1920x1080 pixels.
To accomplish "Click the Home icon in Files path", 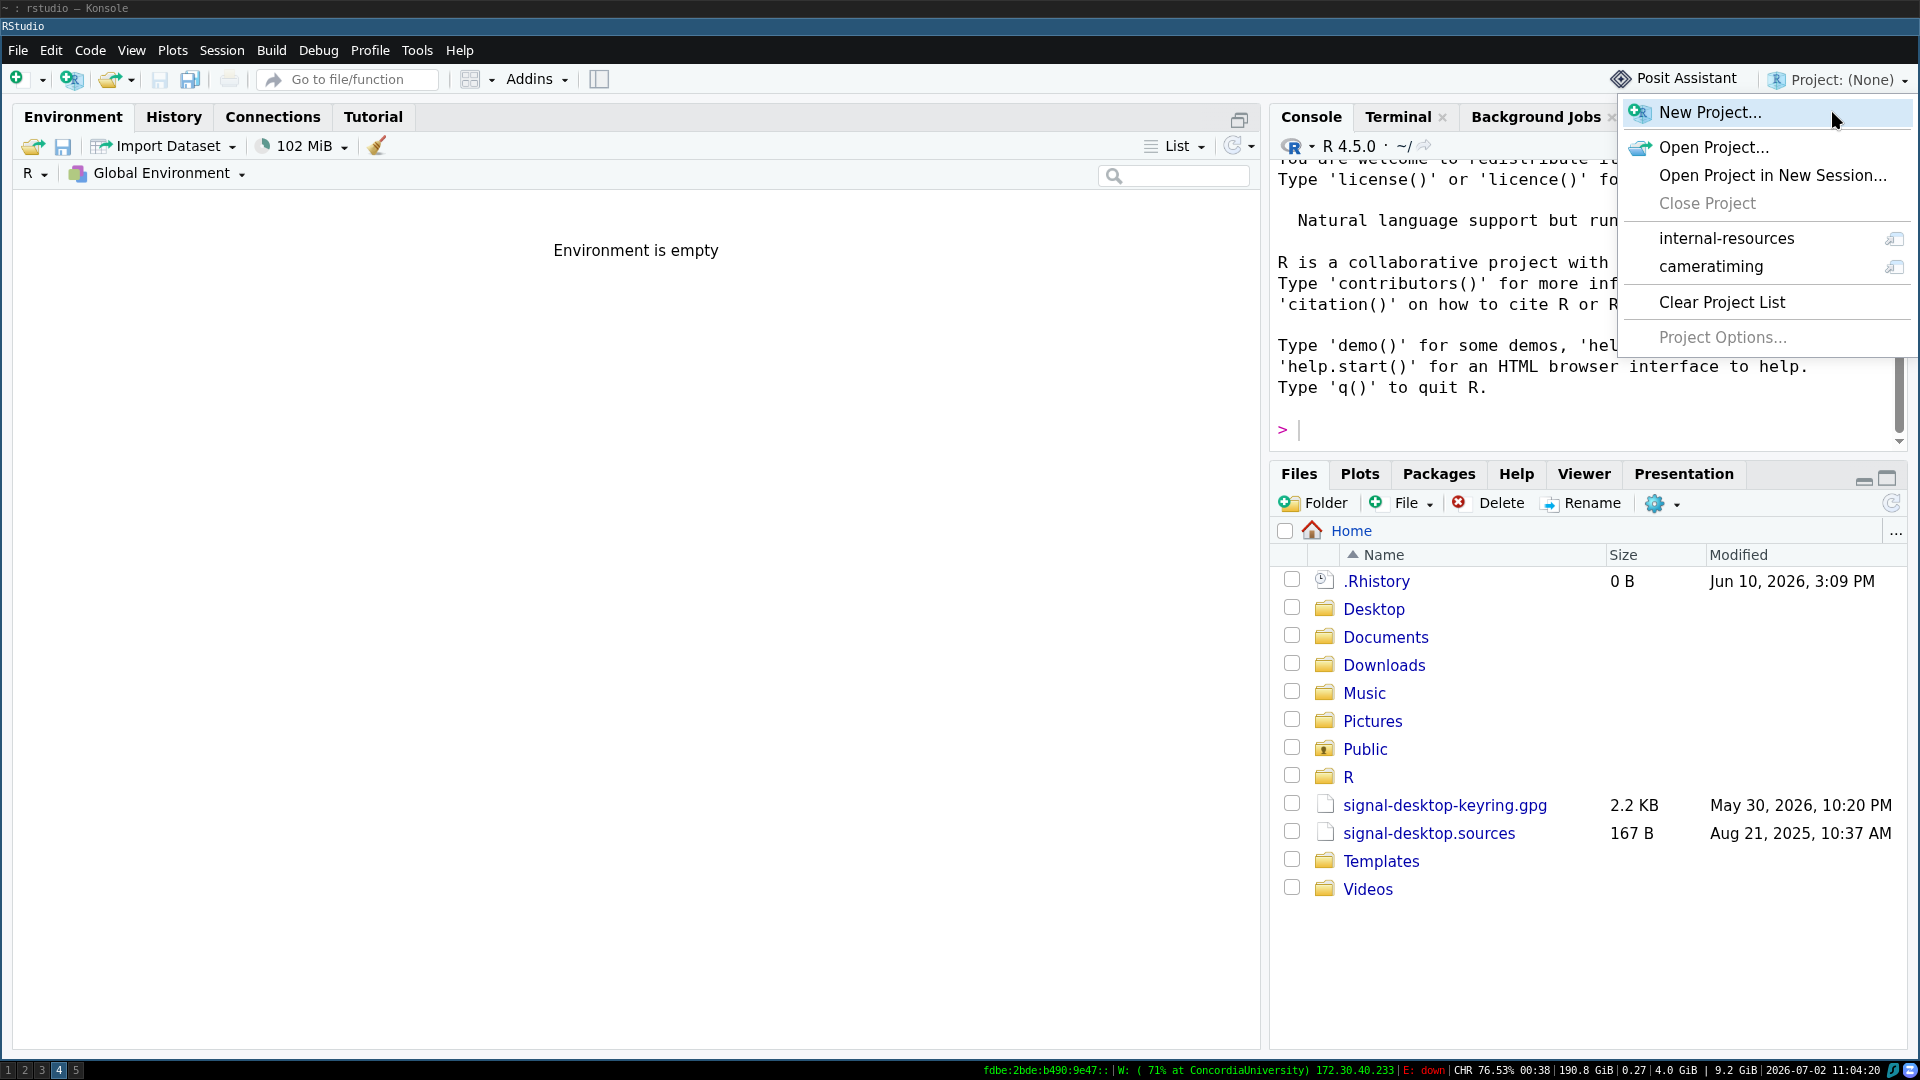I will coord(1312,530).
